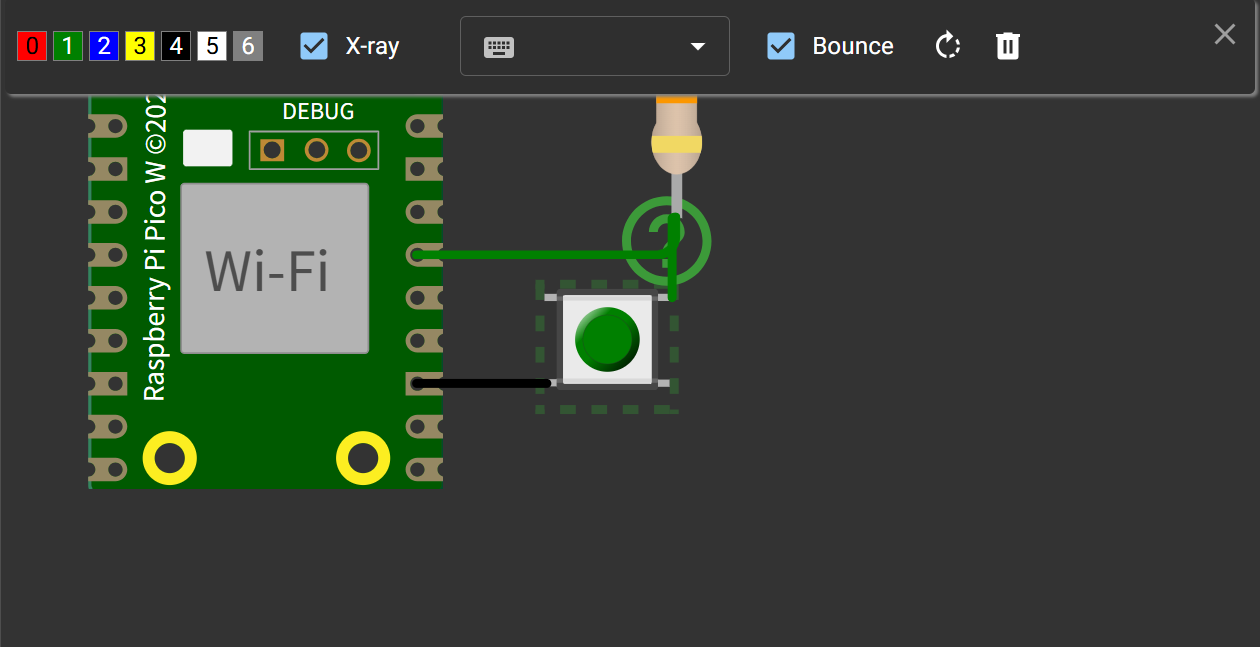This screenshot has width=1260, height=647.
Task: Click the X-ray label text
Action: (x=373, y=46)
